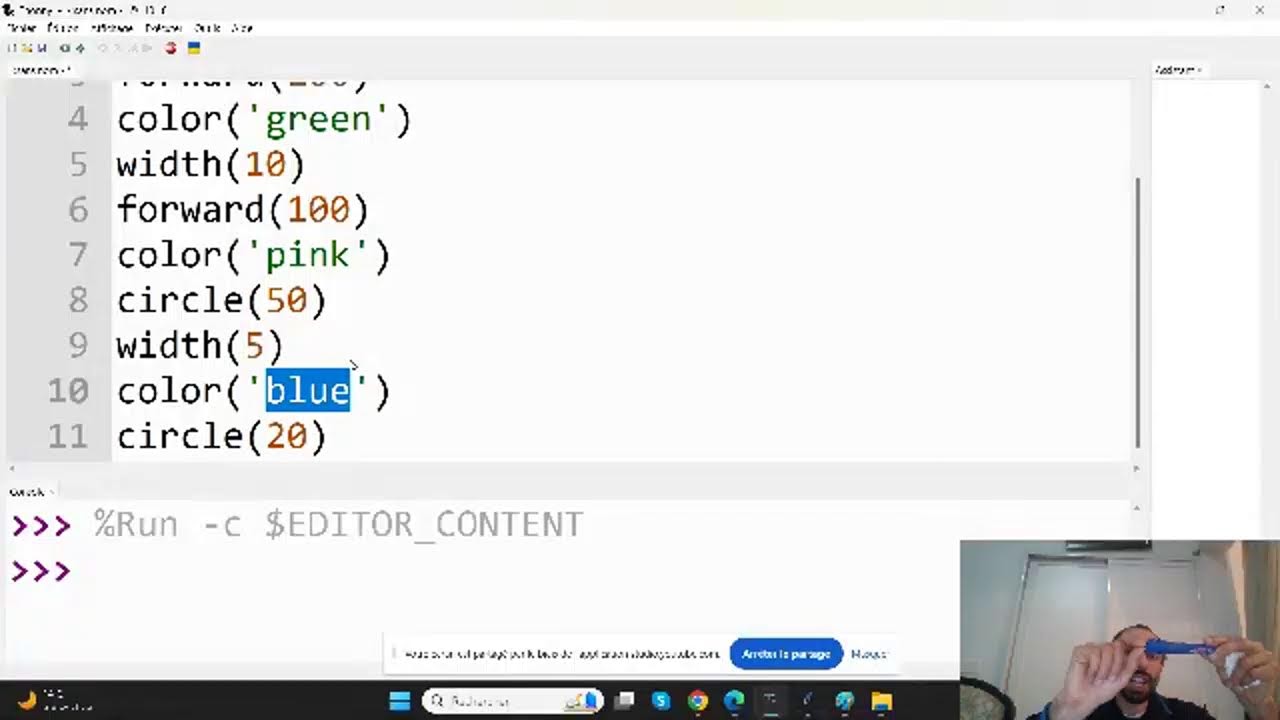The width and height of the screenshot is (1280, 720).
Task: Click on the color('green') code line
Action: pos(264,119)
